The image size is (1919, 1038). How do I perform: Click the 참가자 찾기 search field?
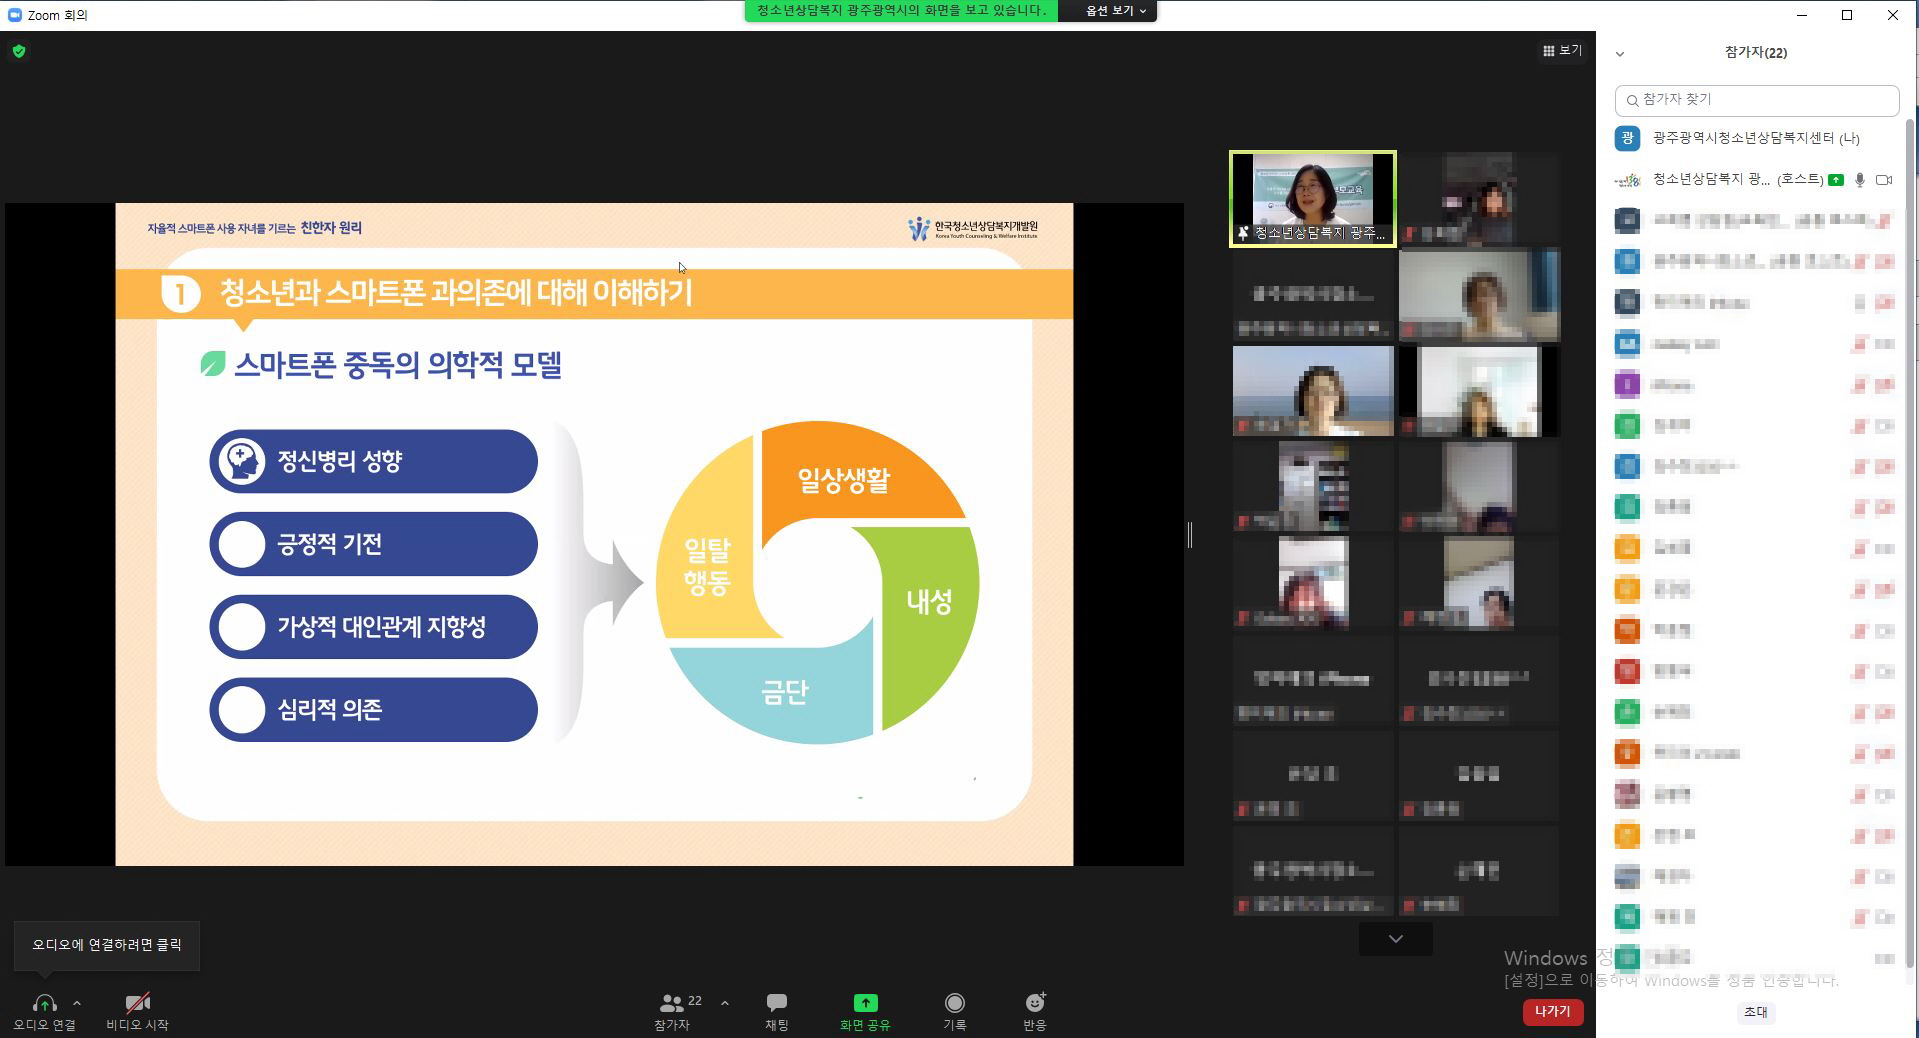click(x=1757, y=100)
